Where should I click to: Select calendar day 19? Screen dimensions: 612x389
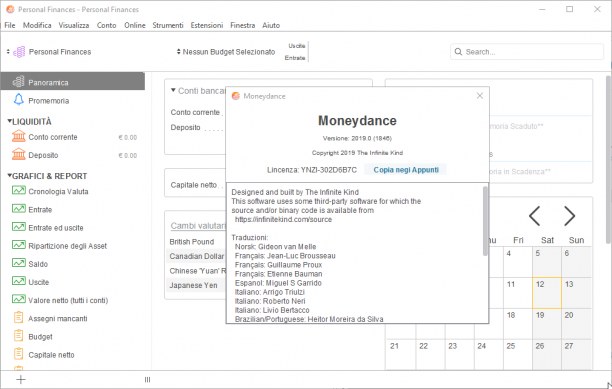[547, 324]
